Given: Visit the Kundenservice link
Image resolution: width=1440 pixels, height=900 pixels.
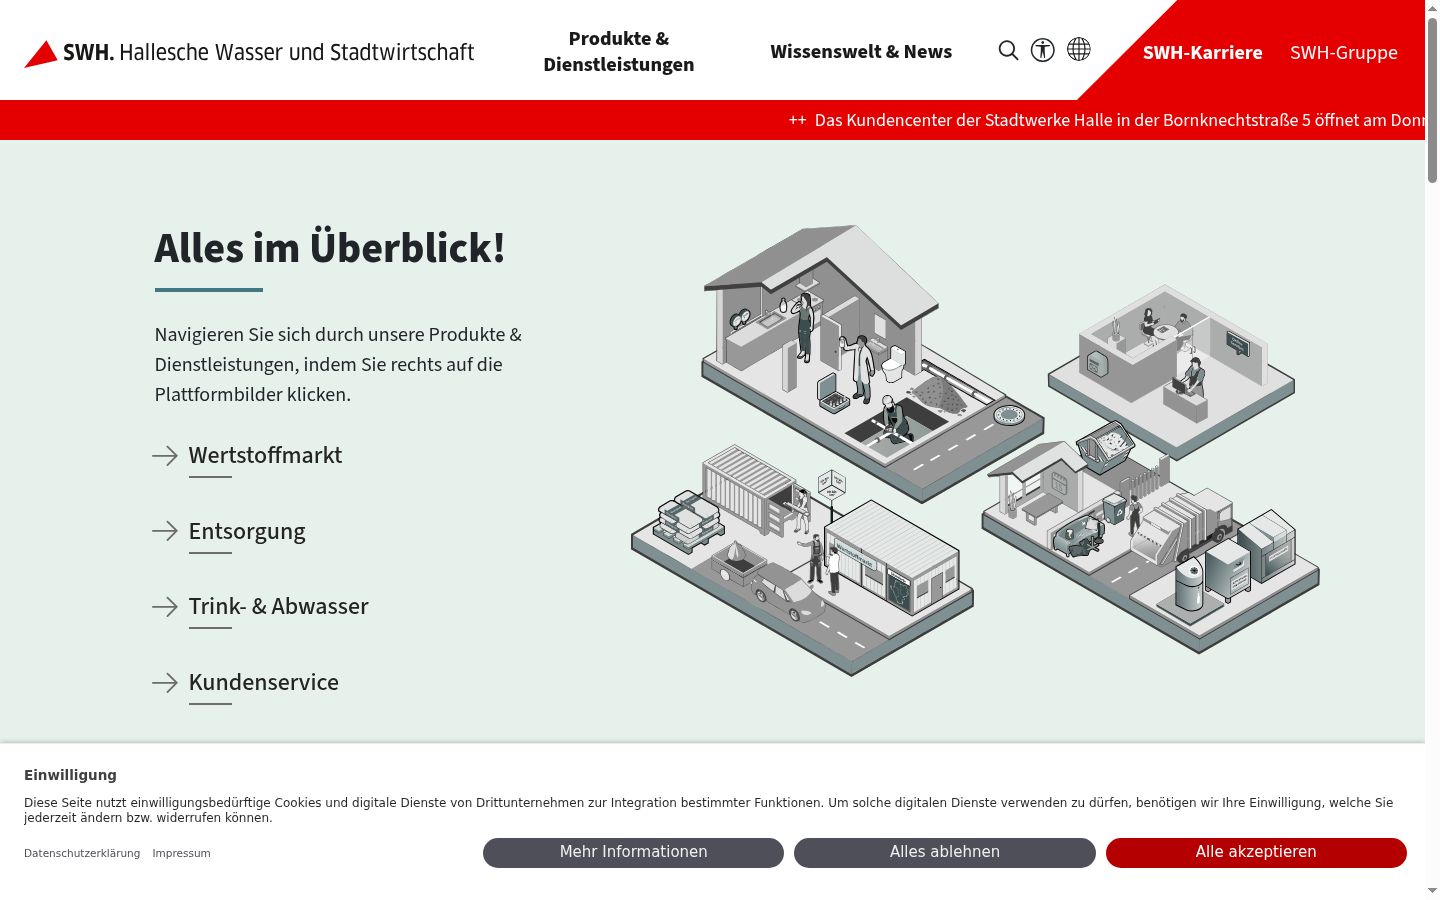Looking at the screenshot, I should pyautogui.click(x=264, y=683).
